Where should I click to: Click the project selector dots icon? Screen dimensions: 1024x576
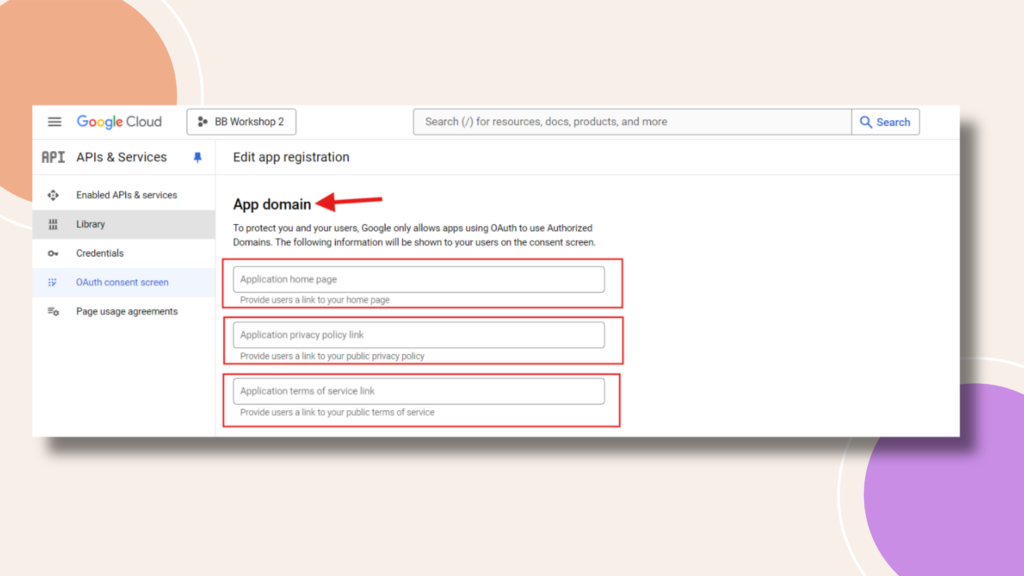click(x=202, y=121)
